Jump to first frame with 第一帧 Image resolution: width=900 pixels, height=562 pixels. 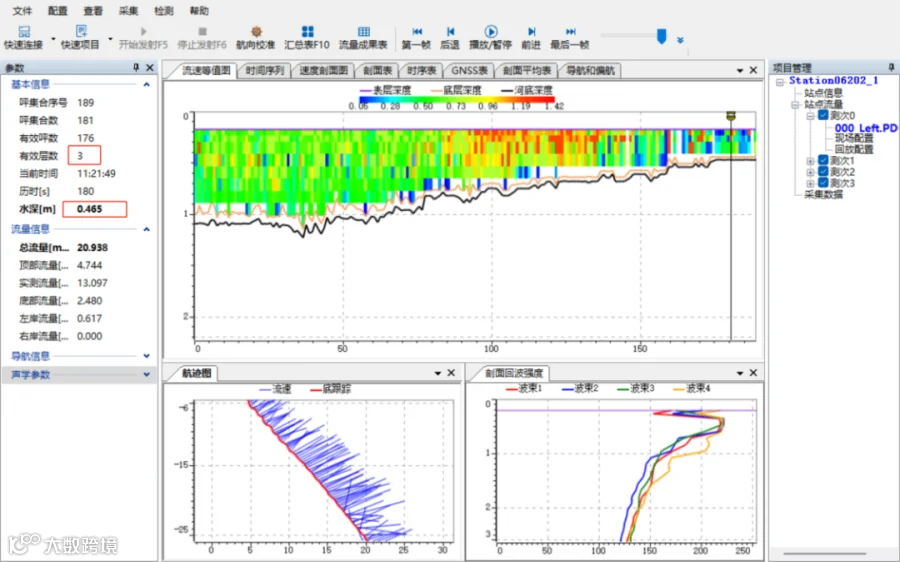(x=417, y=32)
